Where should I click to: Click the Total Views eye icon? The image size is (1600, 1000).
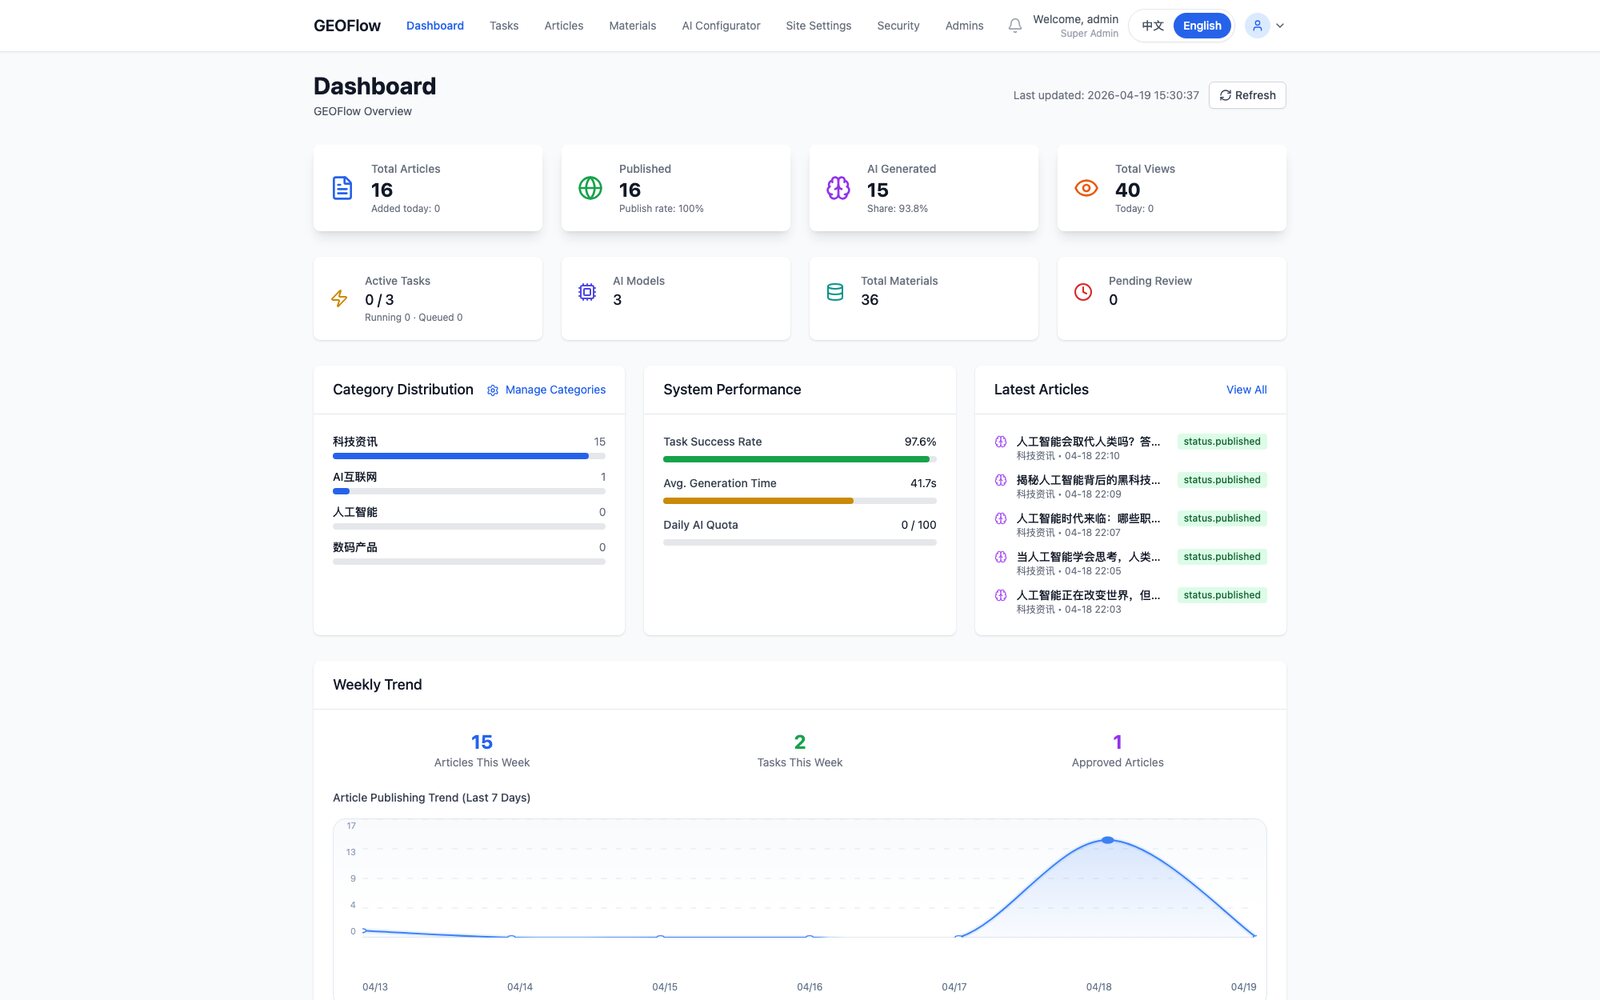coord(1086,188)
